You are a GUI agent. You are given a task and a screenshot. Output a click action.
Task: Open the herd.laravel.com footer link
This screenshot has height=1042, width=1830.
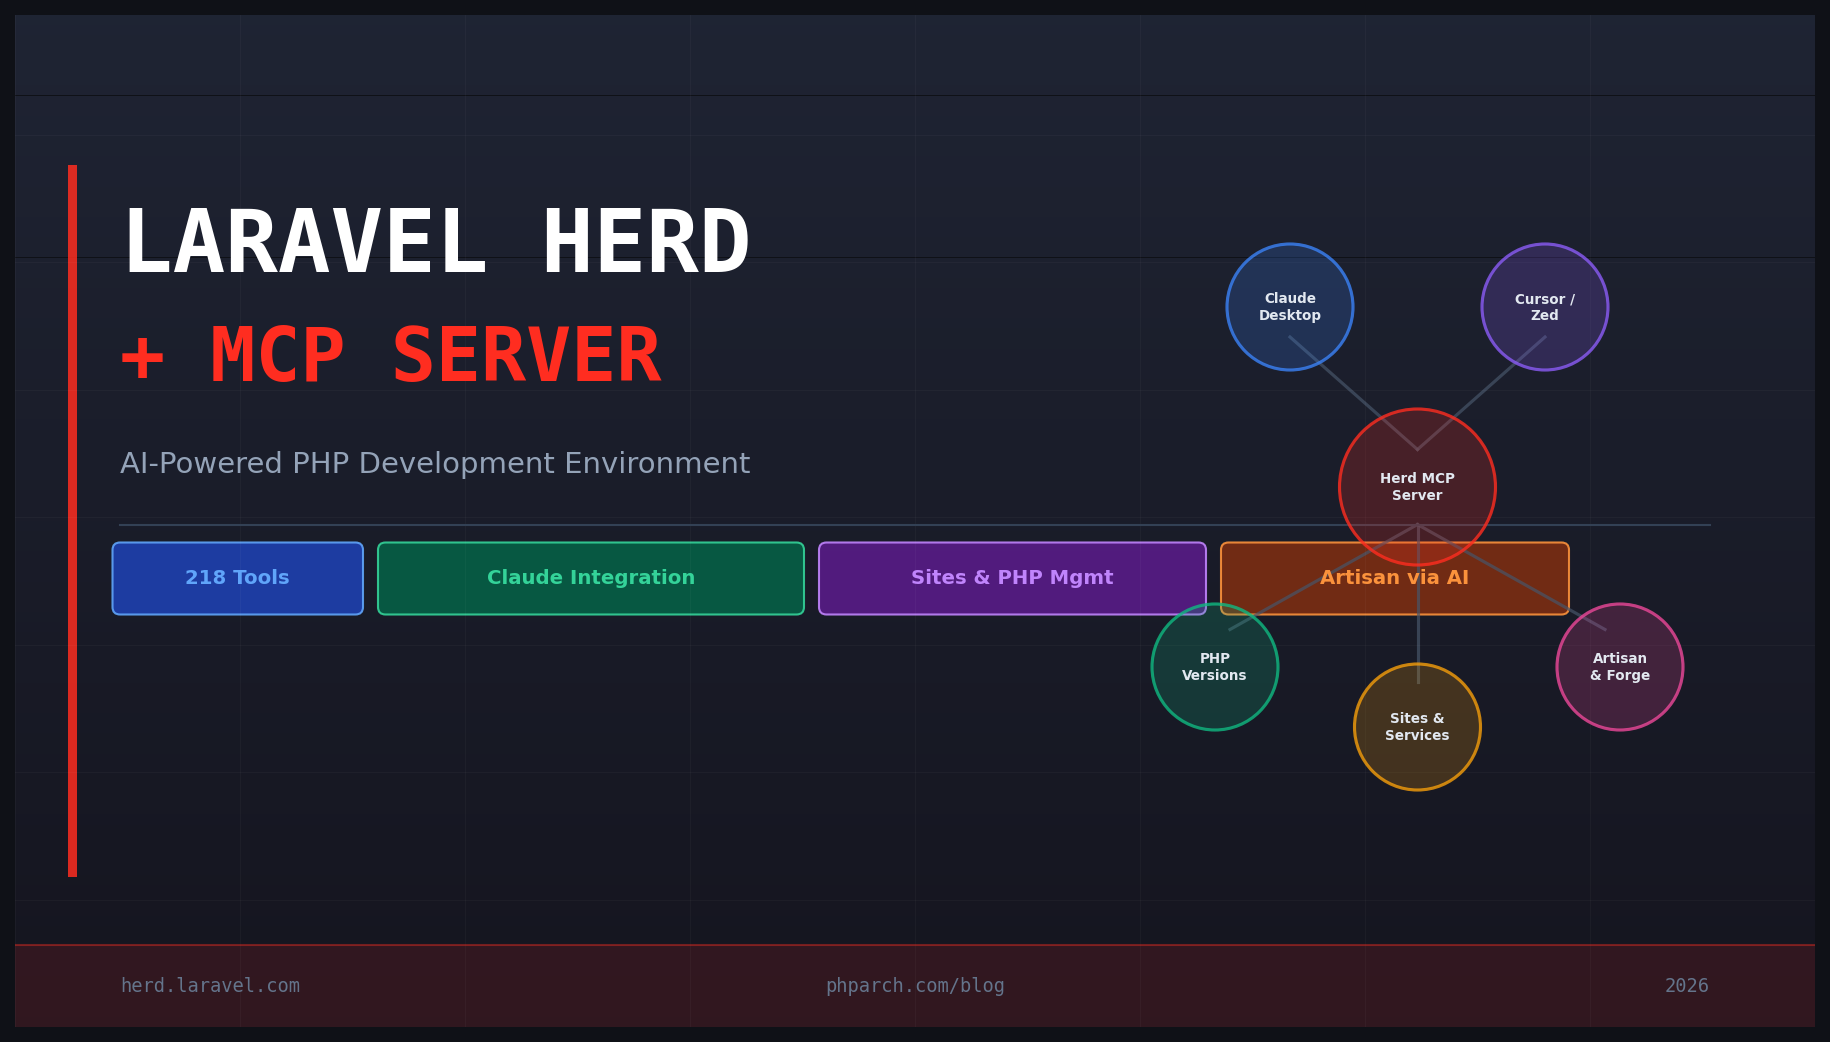coord(210,986)
